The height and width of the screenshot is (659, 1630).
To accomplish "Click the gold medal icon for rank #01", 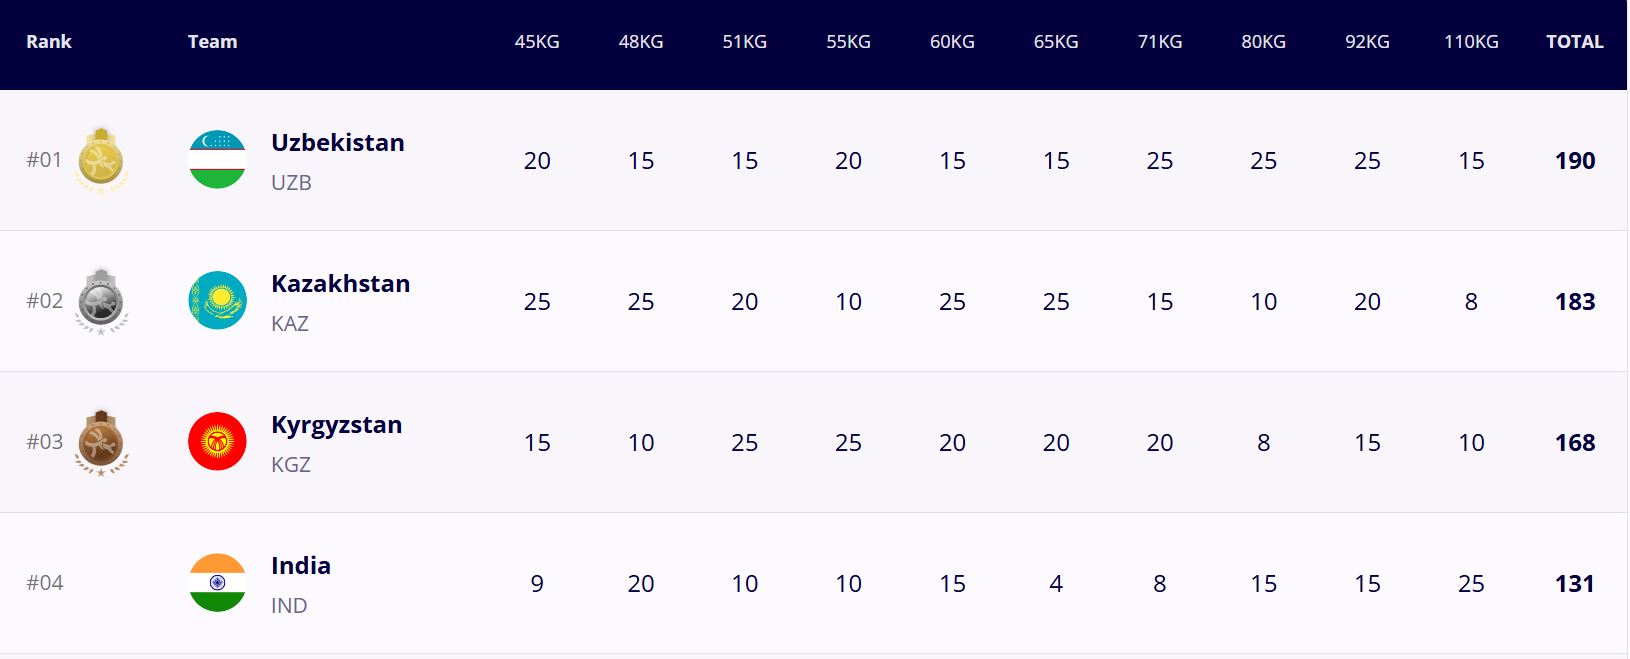I will click(x=101, y=160).
